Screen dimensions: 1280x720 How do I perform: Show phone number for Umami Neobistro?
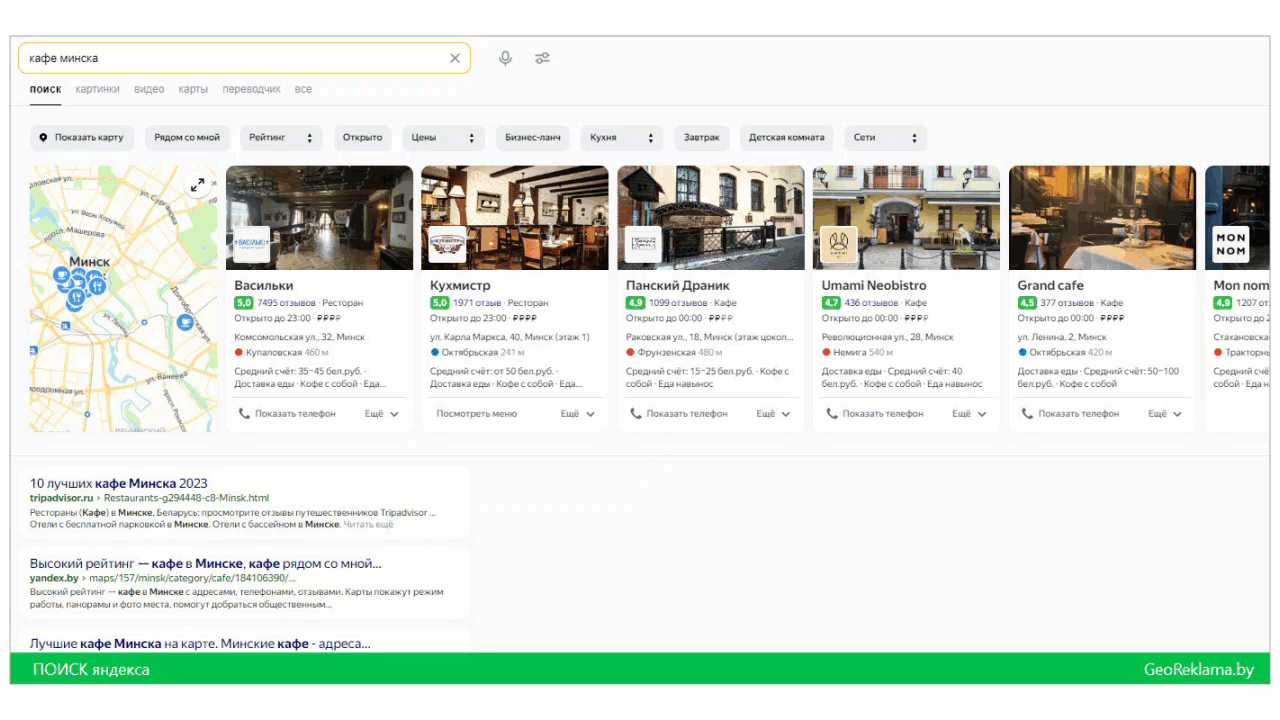click(x=875, y=414)
